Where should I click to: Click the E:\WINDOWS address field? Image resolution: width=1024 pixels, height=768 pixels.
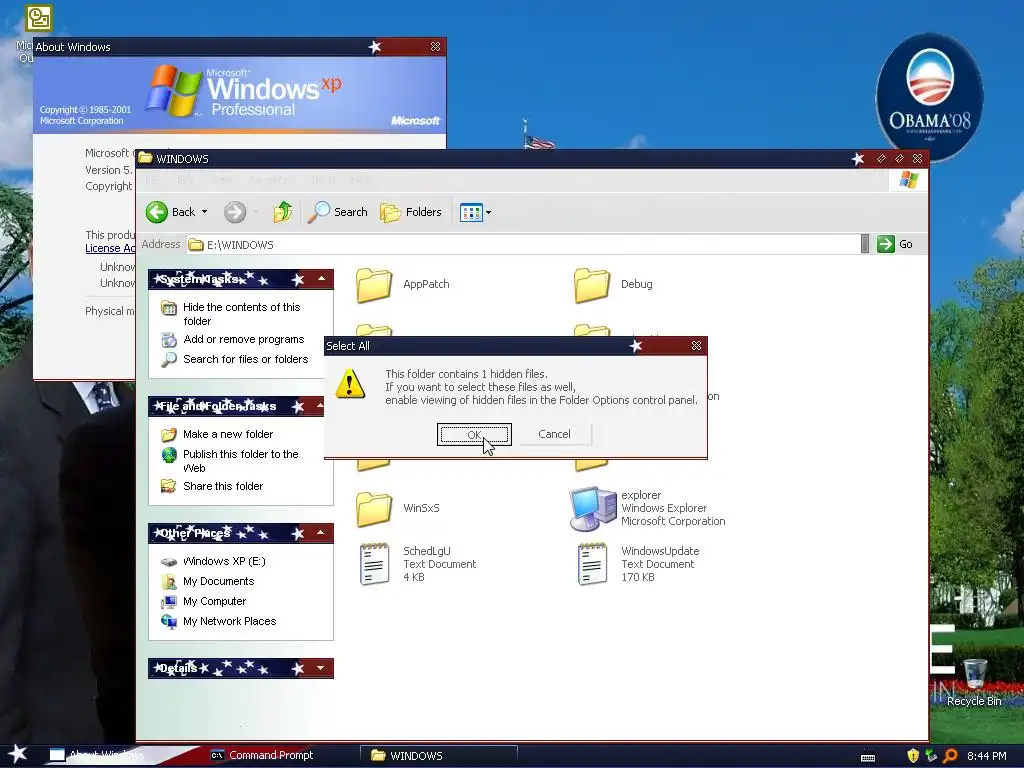[523, 244]
